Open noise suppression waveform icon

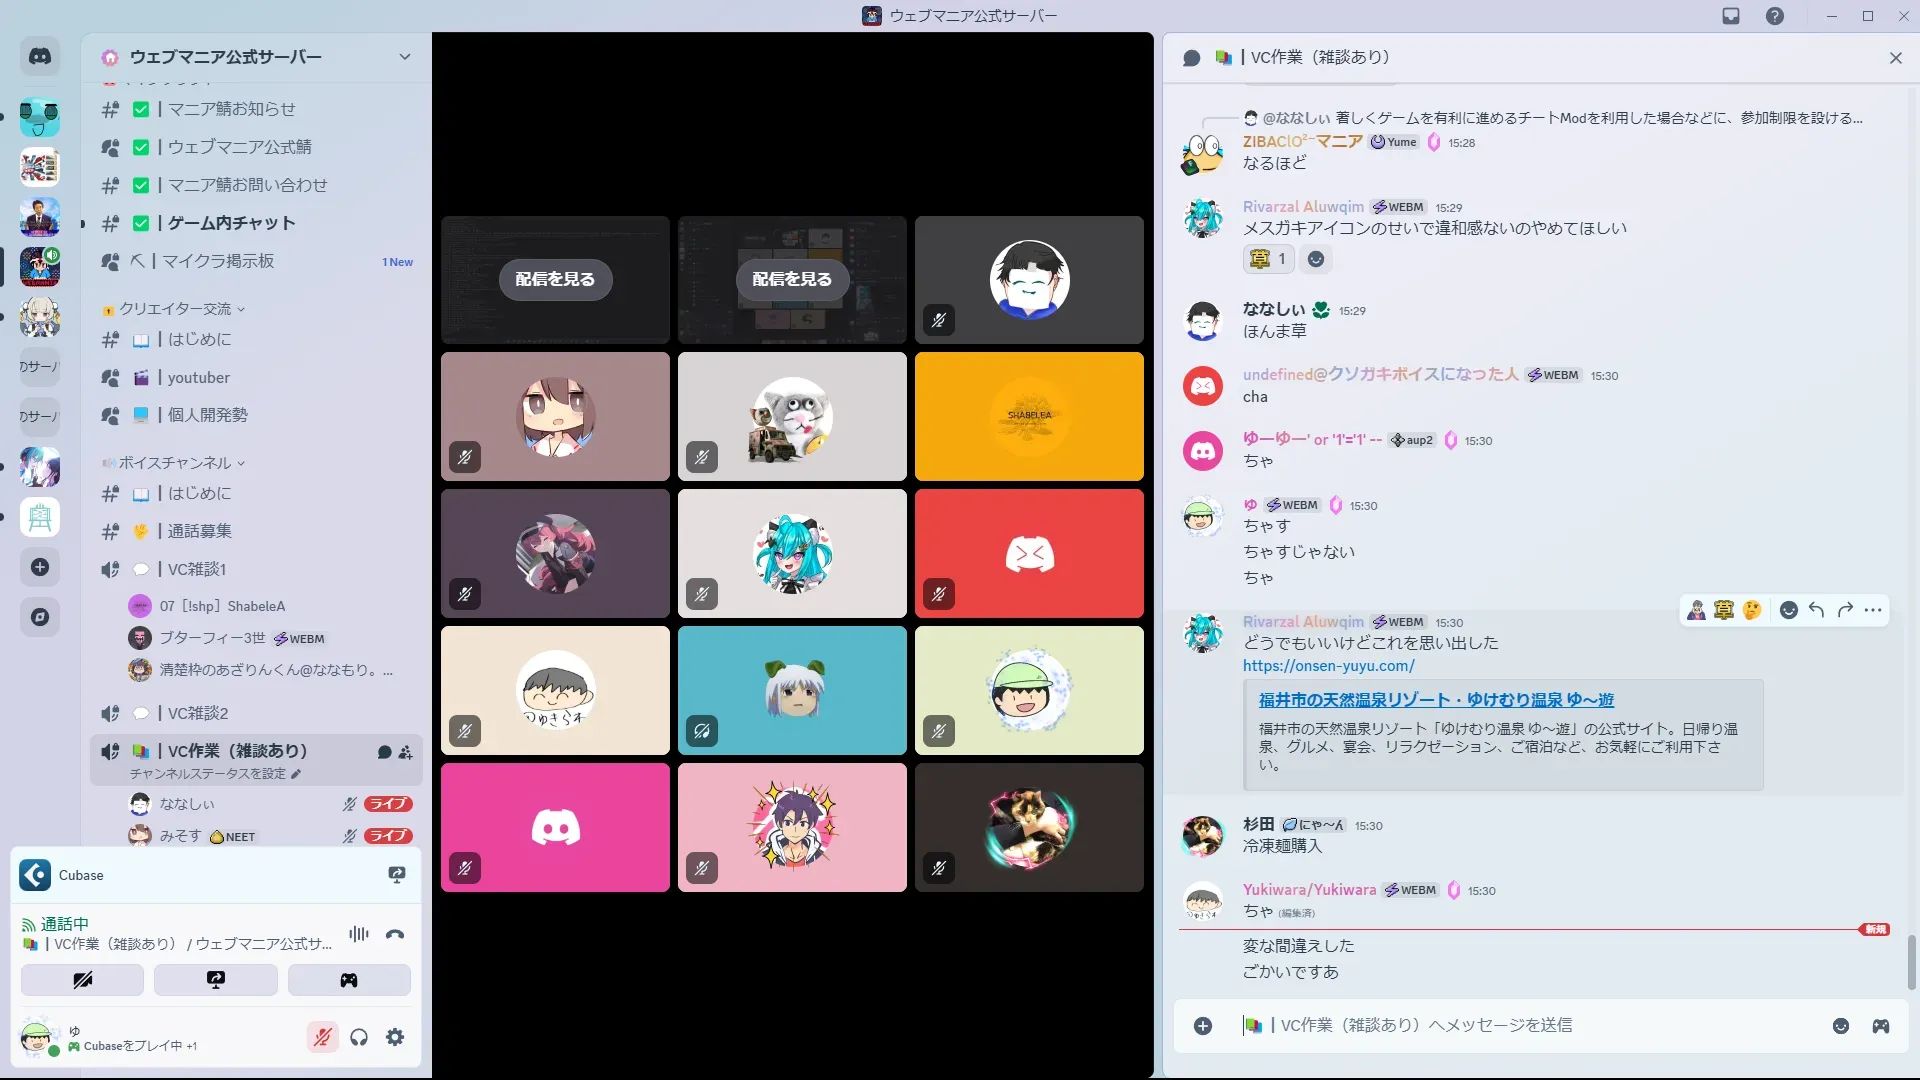point(359,935)
